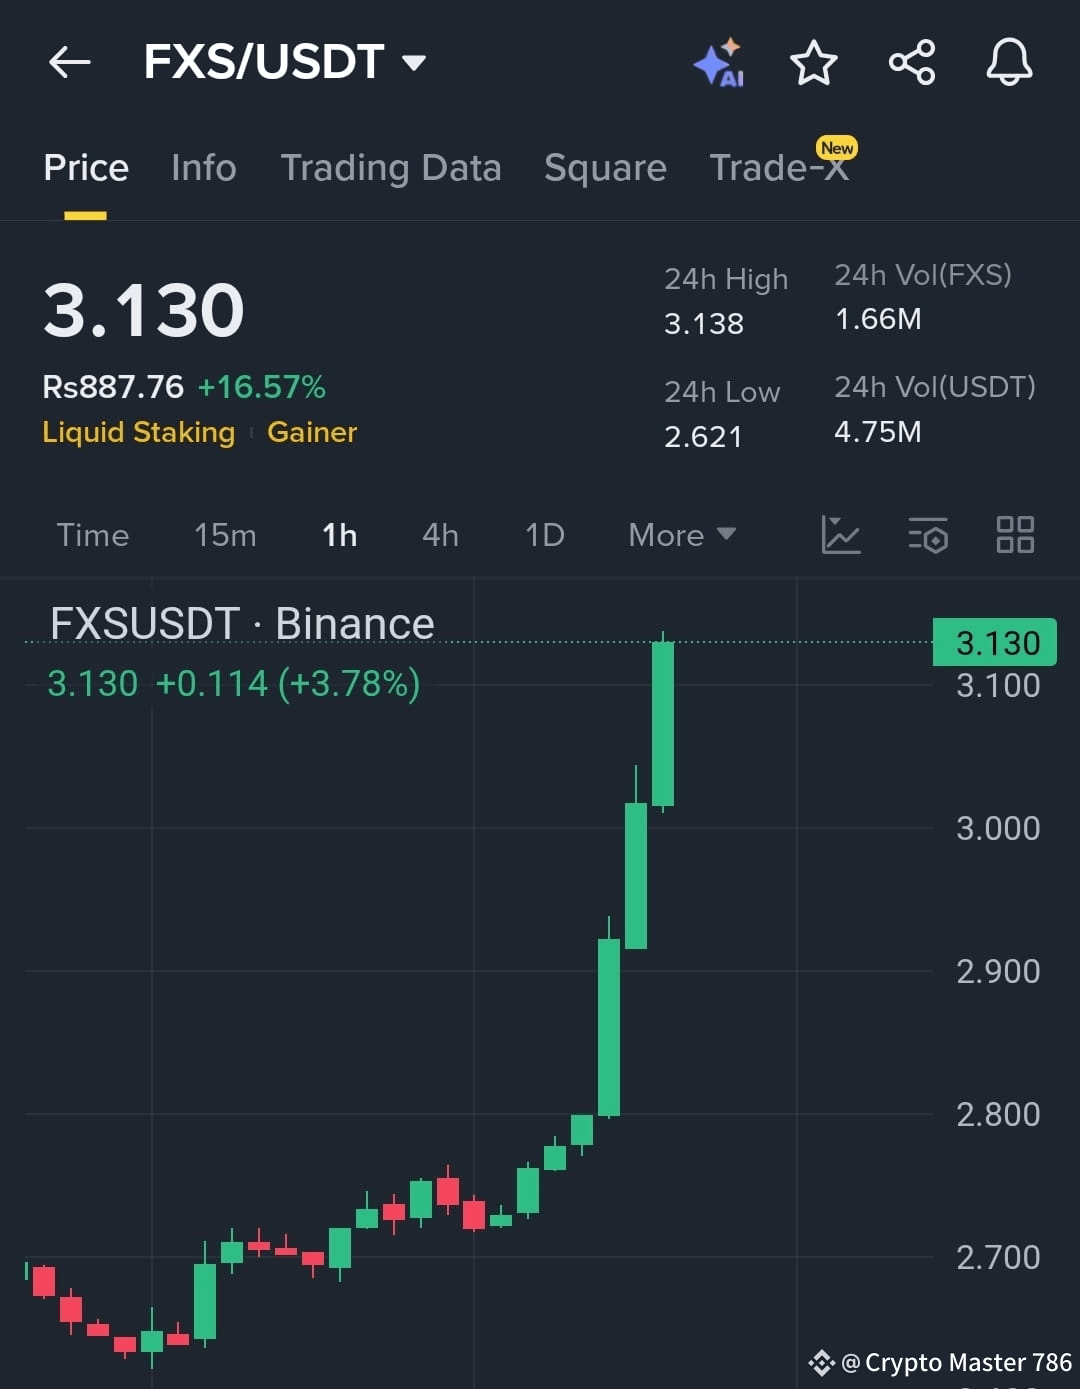Select the Time chart interval
The width and height of the screenshot is (1080, 1389).
point(93,535)
